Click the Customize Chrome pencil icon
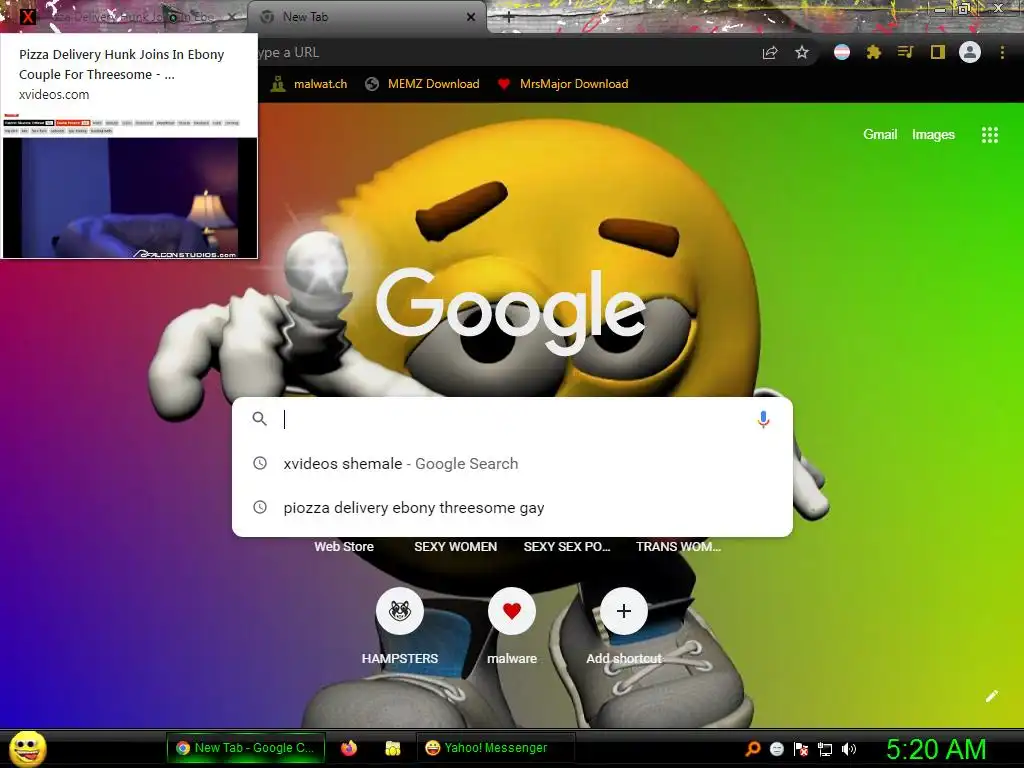 point(992,696)
